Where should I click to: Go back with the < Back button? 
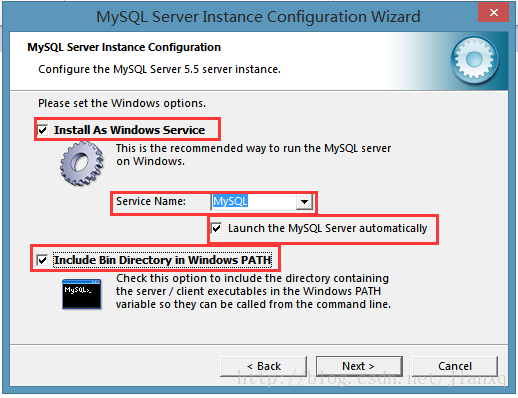pos(264,366)
